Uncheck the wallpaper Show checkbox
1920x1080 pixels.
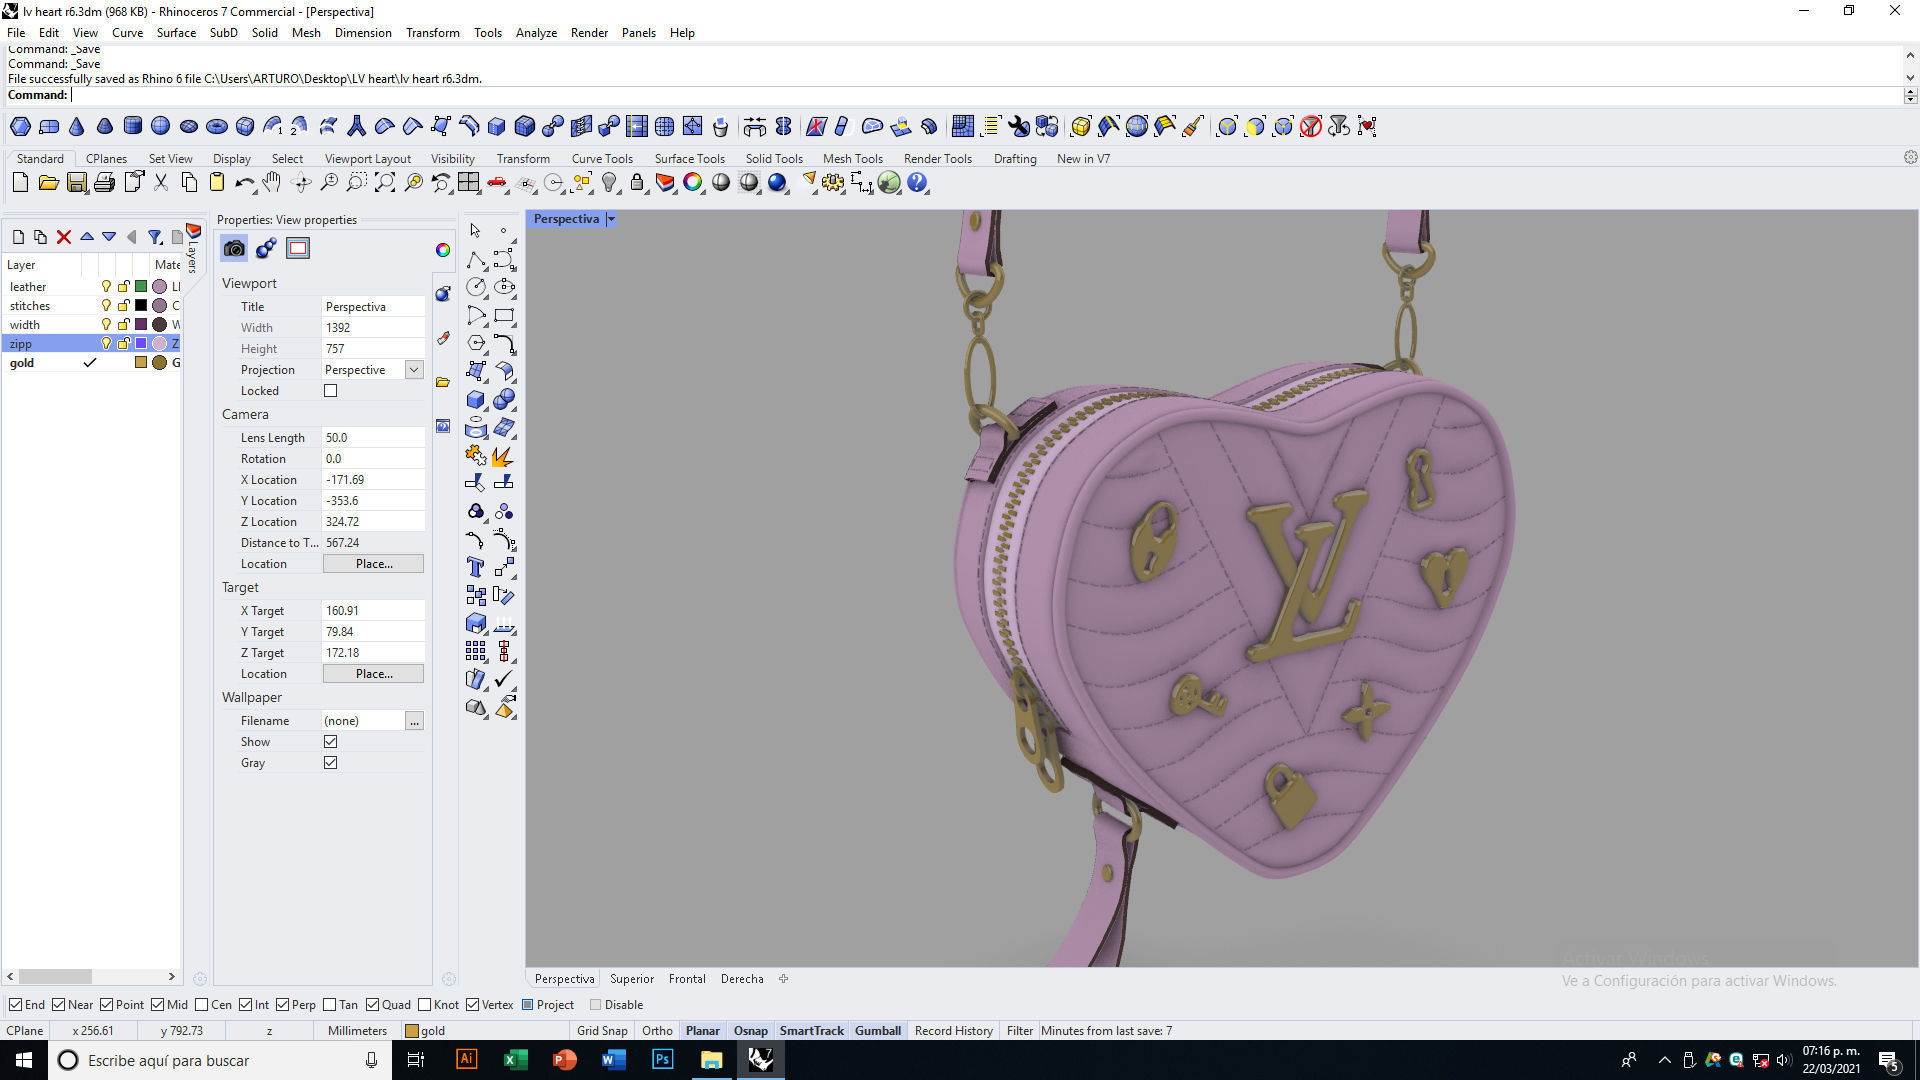tap(331, 742)
